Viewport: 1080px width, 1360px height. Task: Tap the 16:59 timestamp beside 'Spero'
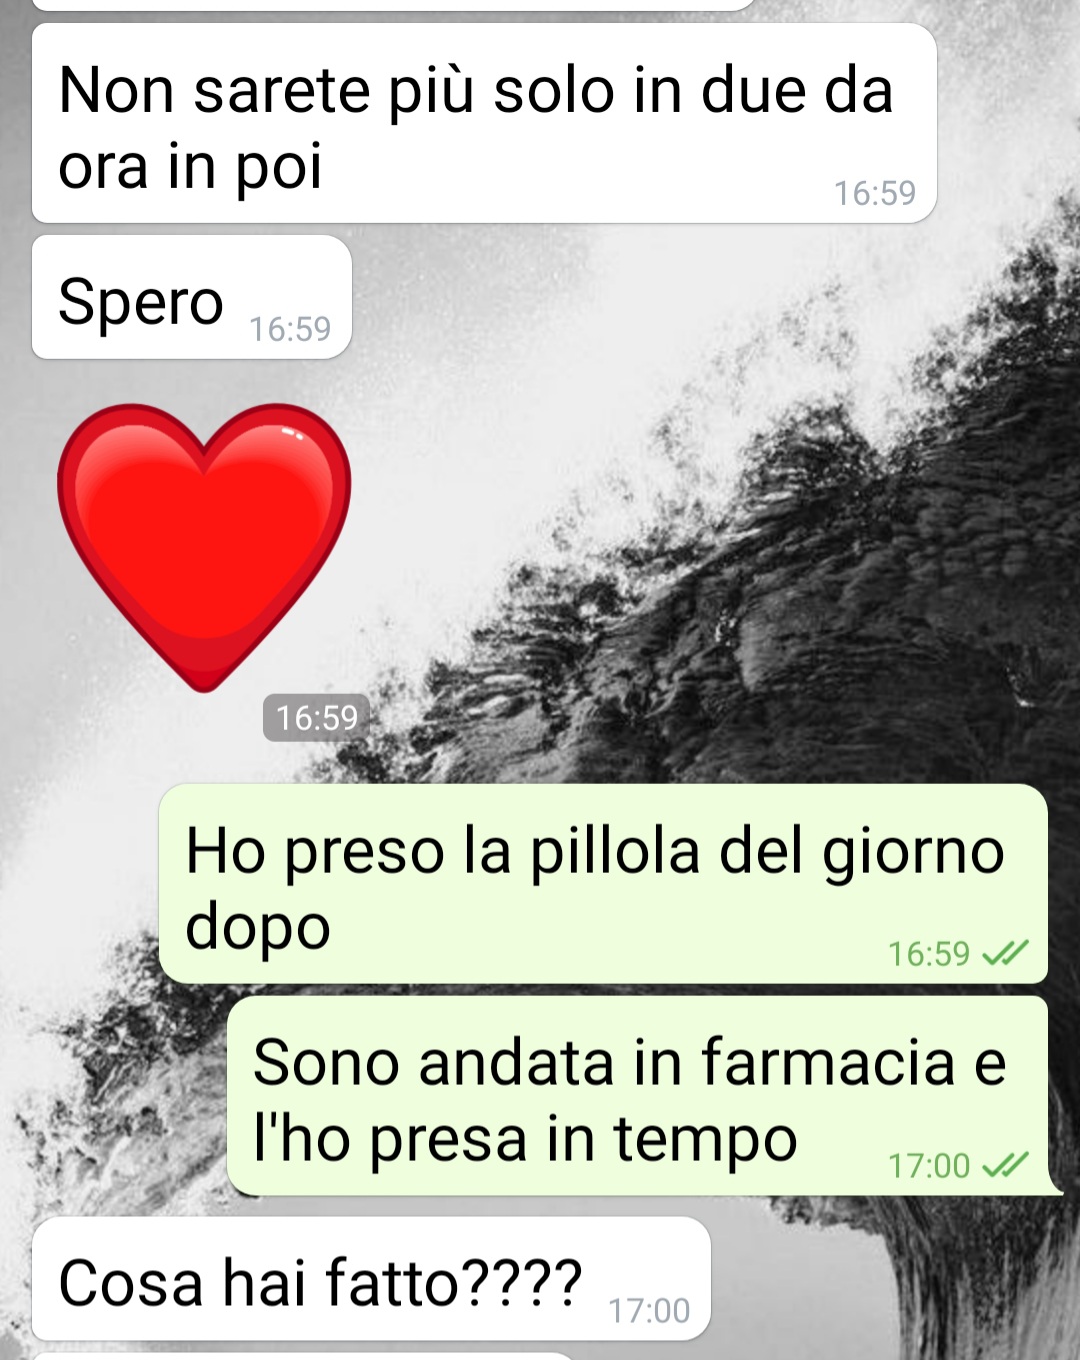290,329
